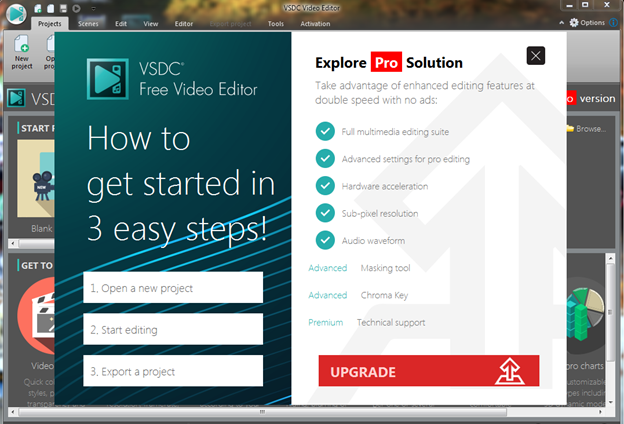This screenshot has width=624, height=424.
Task: Click the Blank project thumbnail in main window
Action: coord(36,178)
